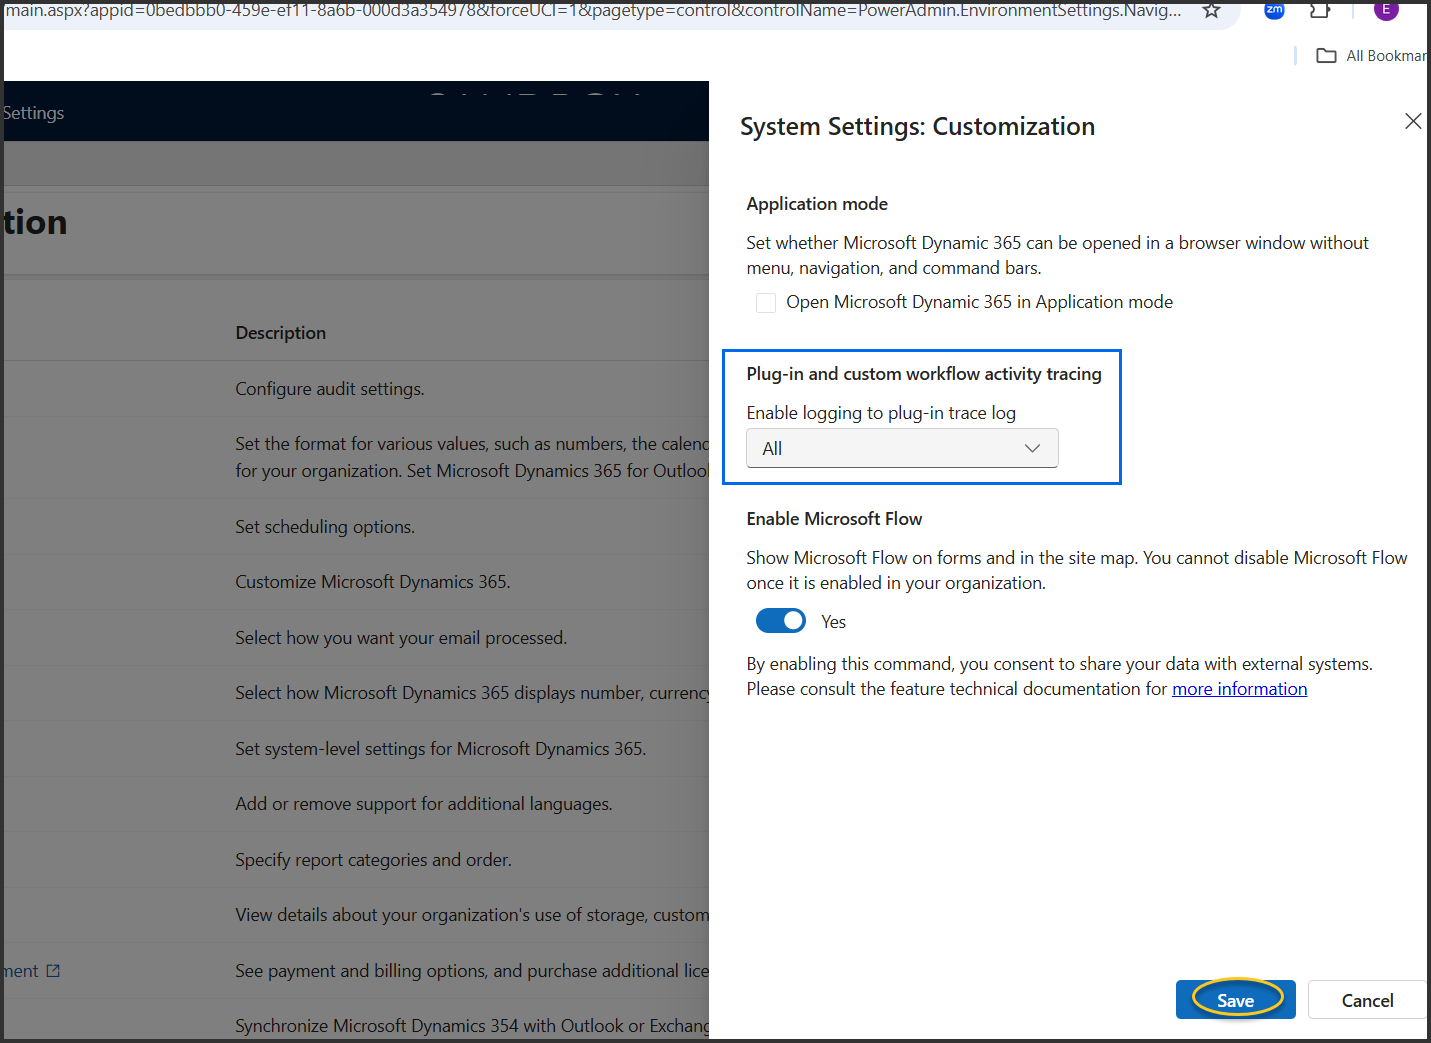Open the more information link
This screenshot has height=1043, width=1431.
point(1239,688)
